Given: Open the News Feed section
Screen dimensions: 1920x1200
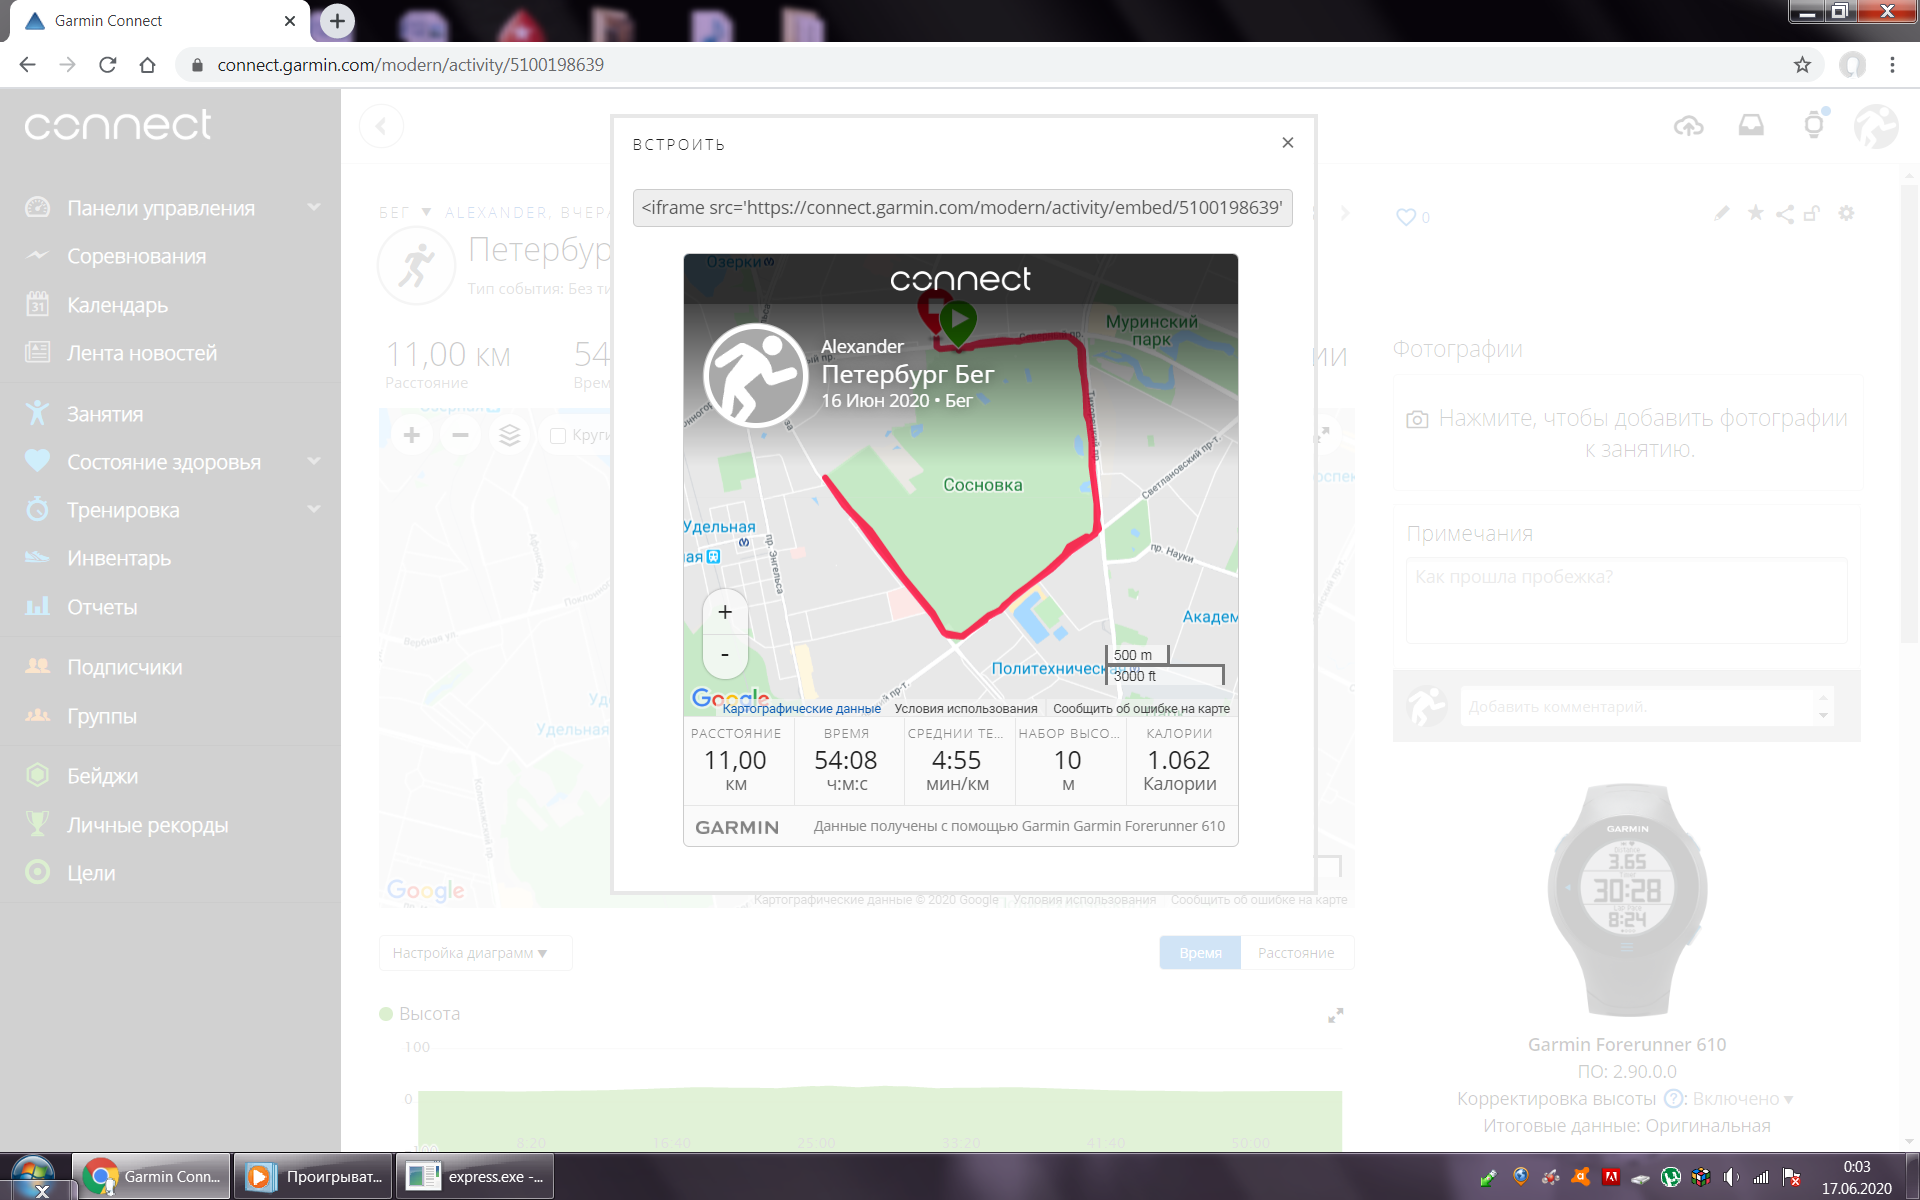Looking at the screenshot, I should point(142,353).
